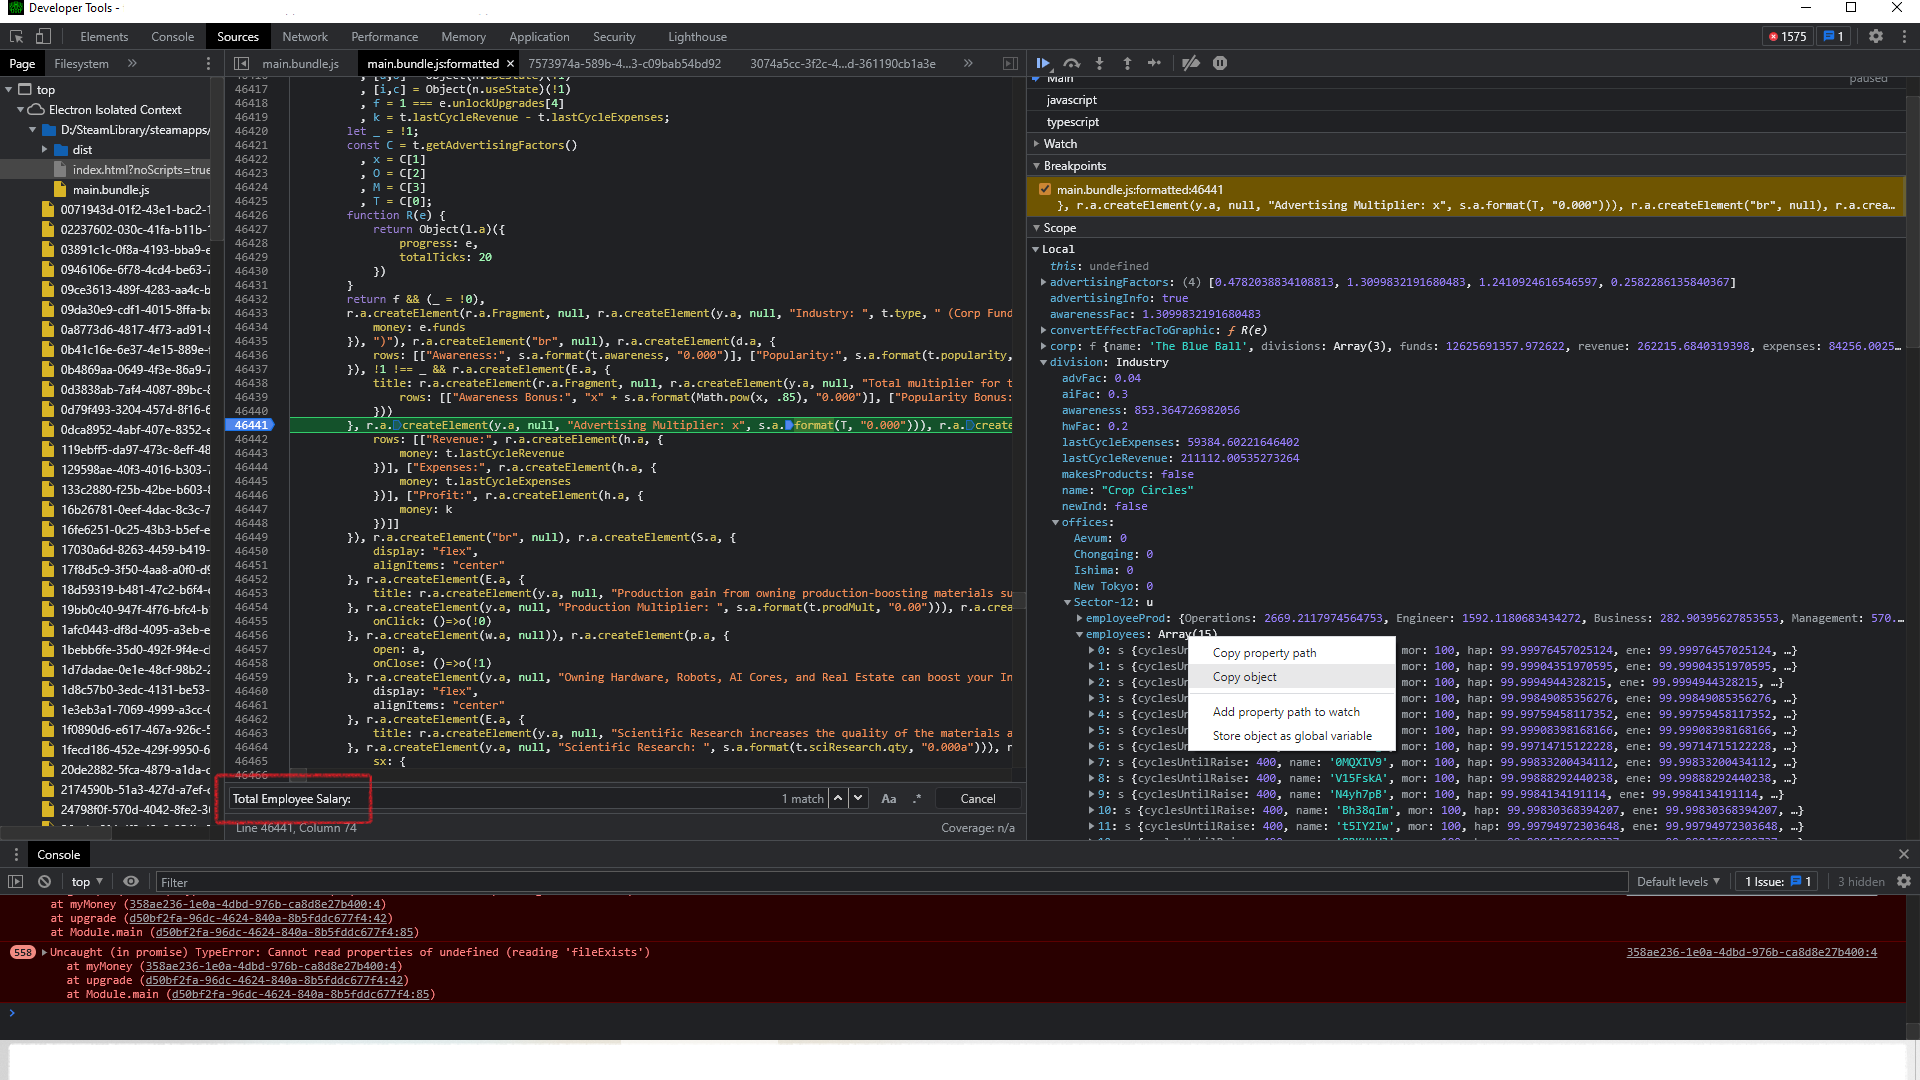The height and width of the screenshot is (1080, 1920).
Task: Open source link 358ae236...:4 on right
Action: (1751, 952)
